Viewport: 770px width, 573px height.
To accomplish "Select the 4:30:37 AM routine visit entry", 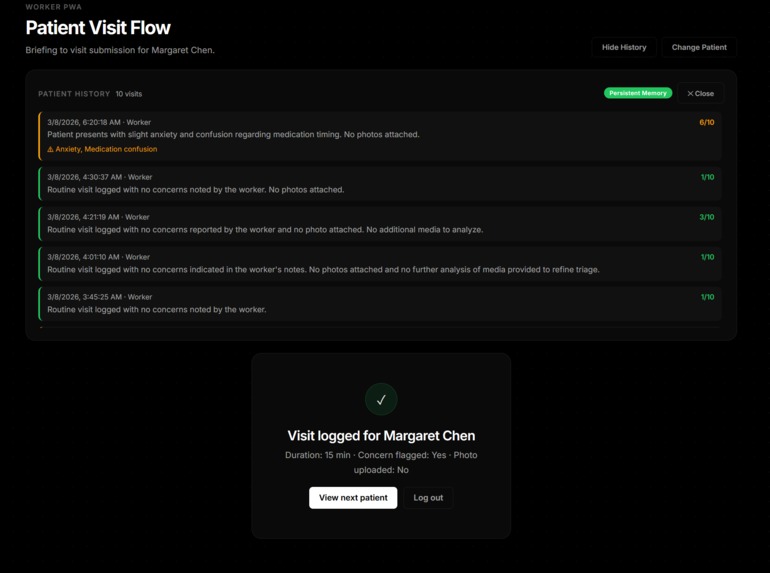I will (380, 184).
